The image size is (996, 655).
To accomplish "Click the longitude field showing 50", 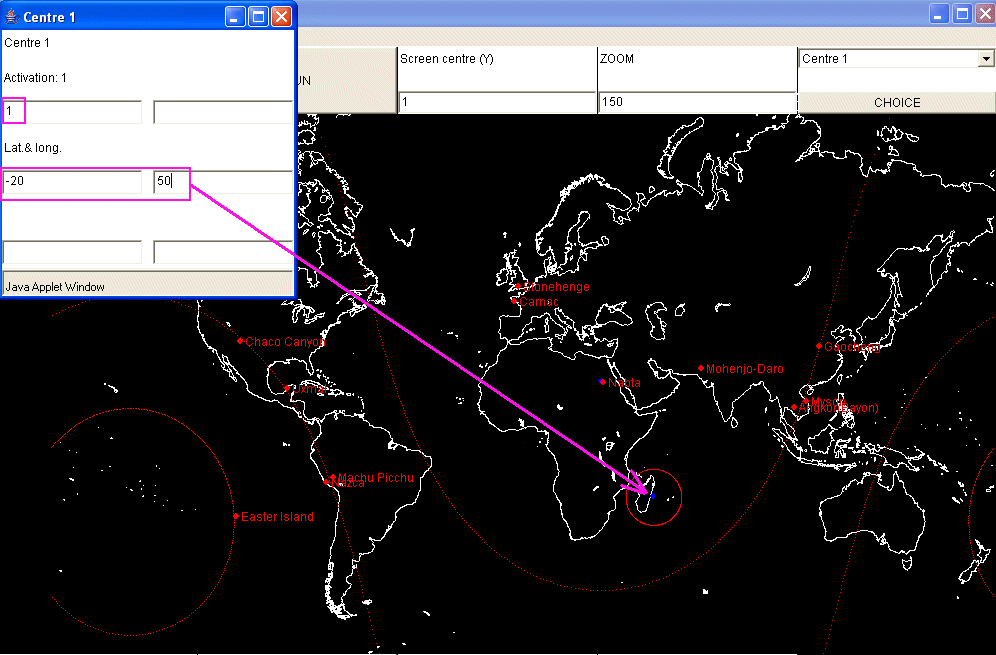I will [222, 181].
